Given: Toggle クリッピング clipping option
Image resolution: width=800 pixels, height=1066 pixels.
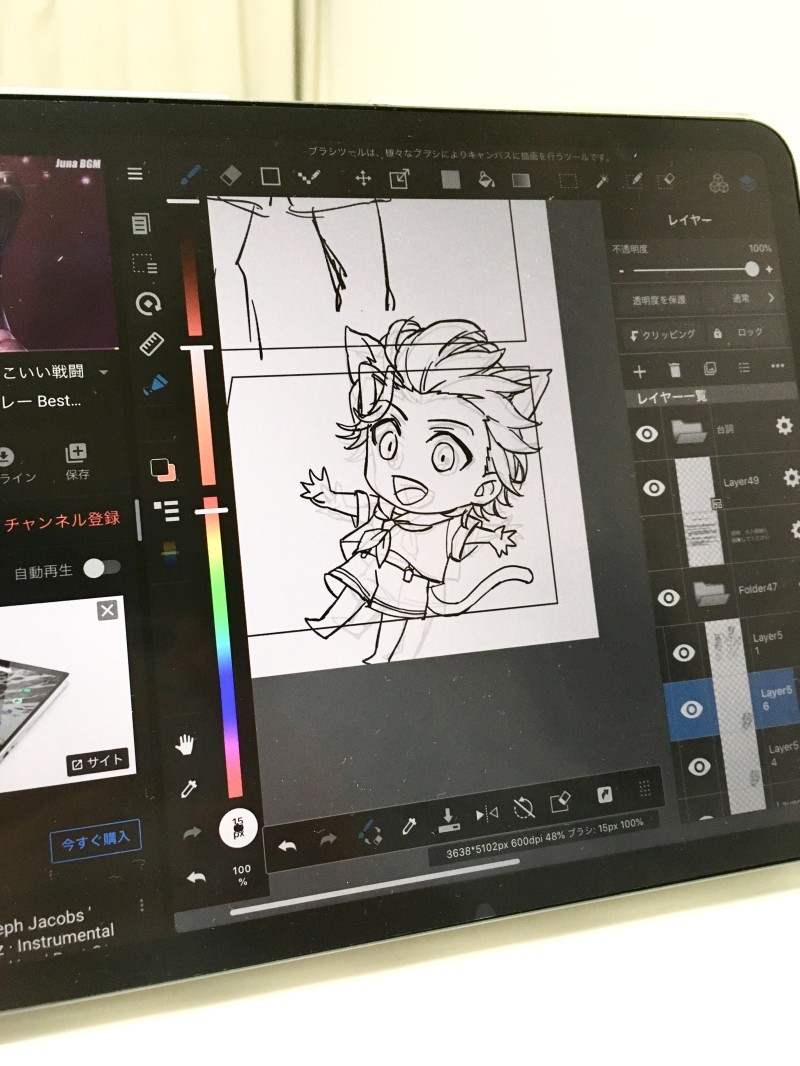Looking at the screenshot, I should point(663,334).
